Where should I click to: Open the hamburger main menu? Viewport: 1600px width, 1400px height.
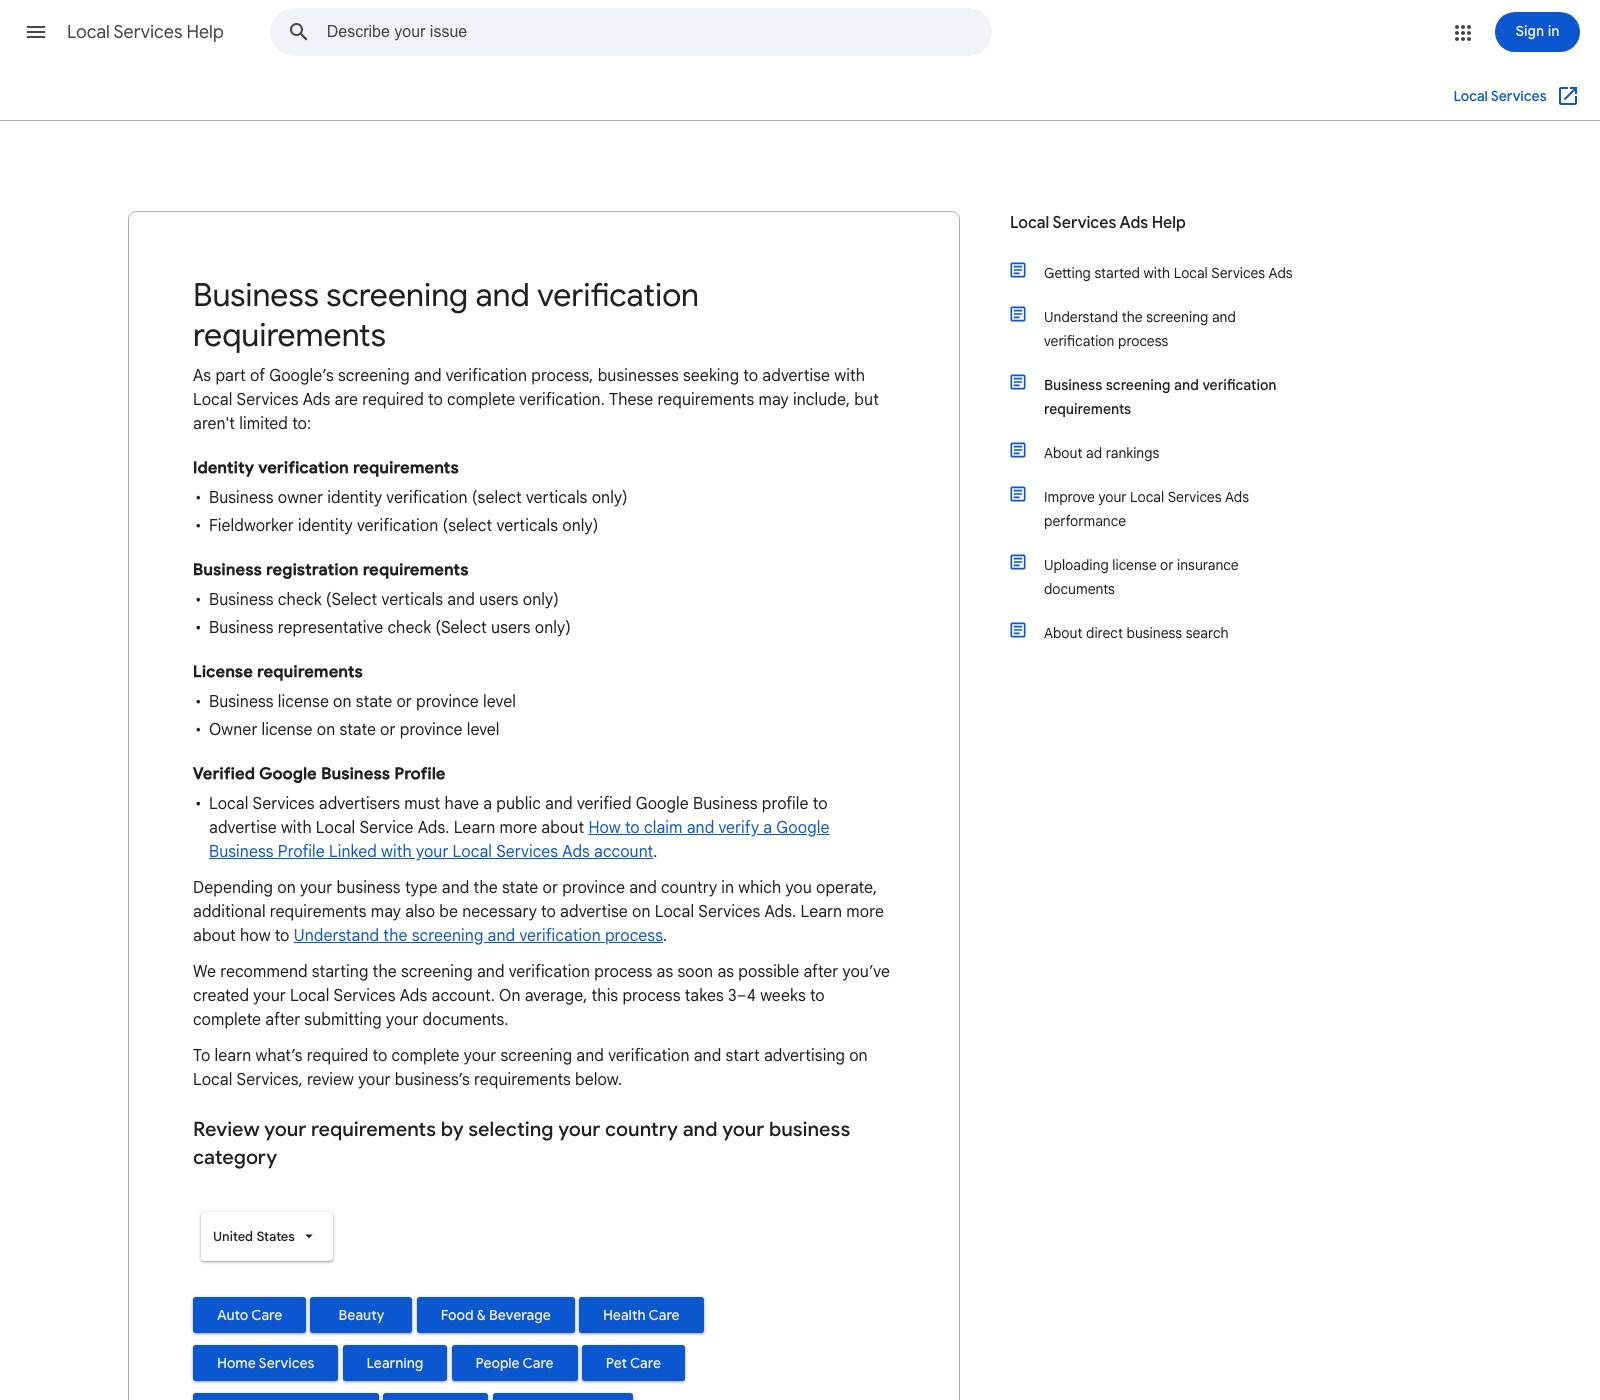[36, 32]
